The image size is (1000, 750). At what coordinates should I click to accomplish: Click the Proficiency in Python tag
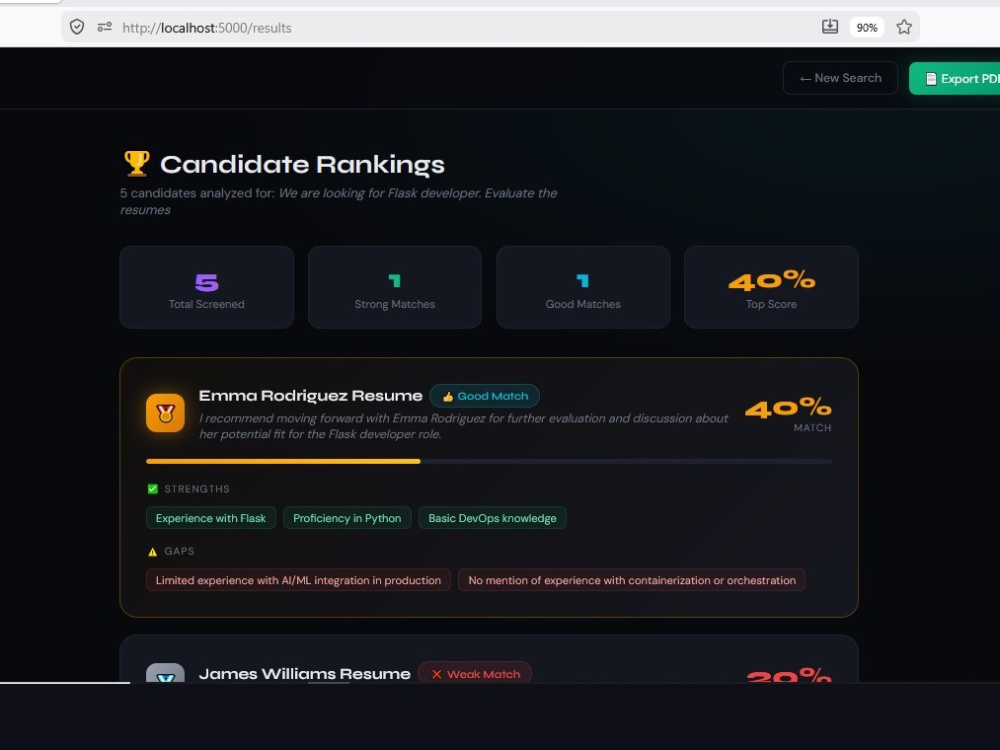pos(347,518)
